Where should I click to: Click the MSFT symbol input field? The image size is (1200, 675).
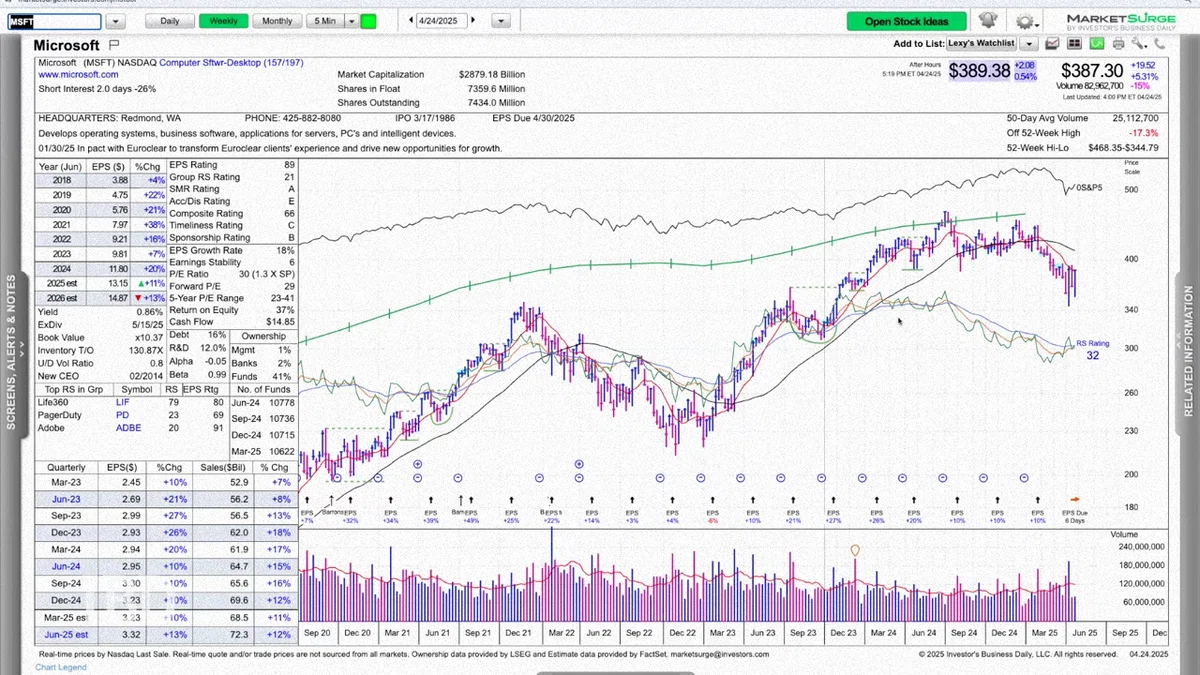pyautogui.click(x=54, y=21)
